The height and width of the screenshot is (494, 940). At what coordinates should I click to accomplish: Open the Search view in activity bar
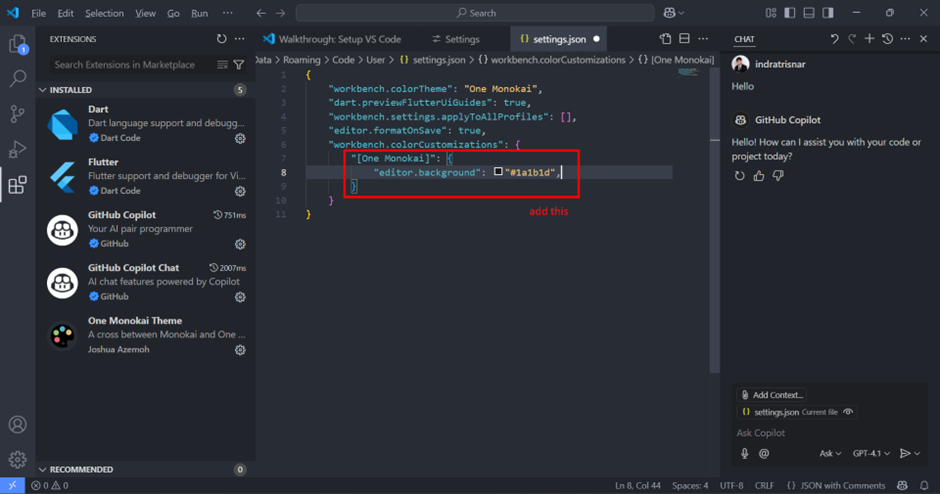click(x=18, y=78)
